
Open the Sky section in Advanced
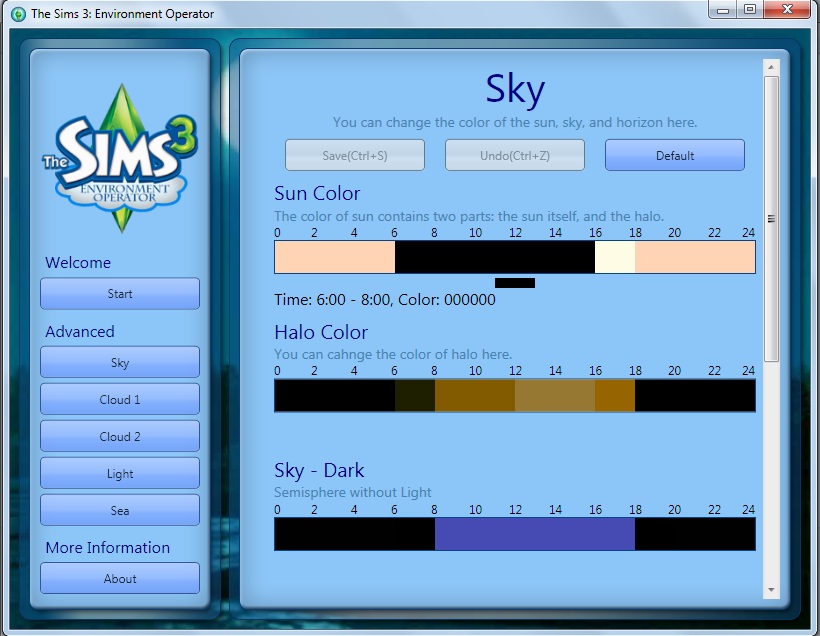click(x=120, y=362)
